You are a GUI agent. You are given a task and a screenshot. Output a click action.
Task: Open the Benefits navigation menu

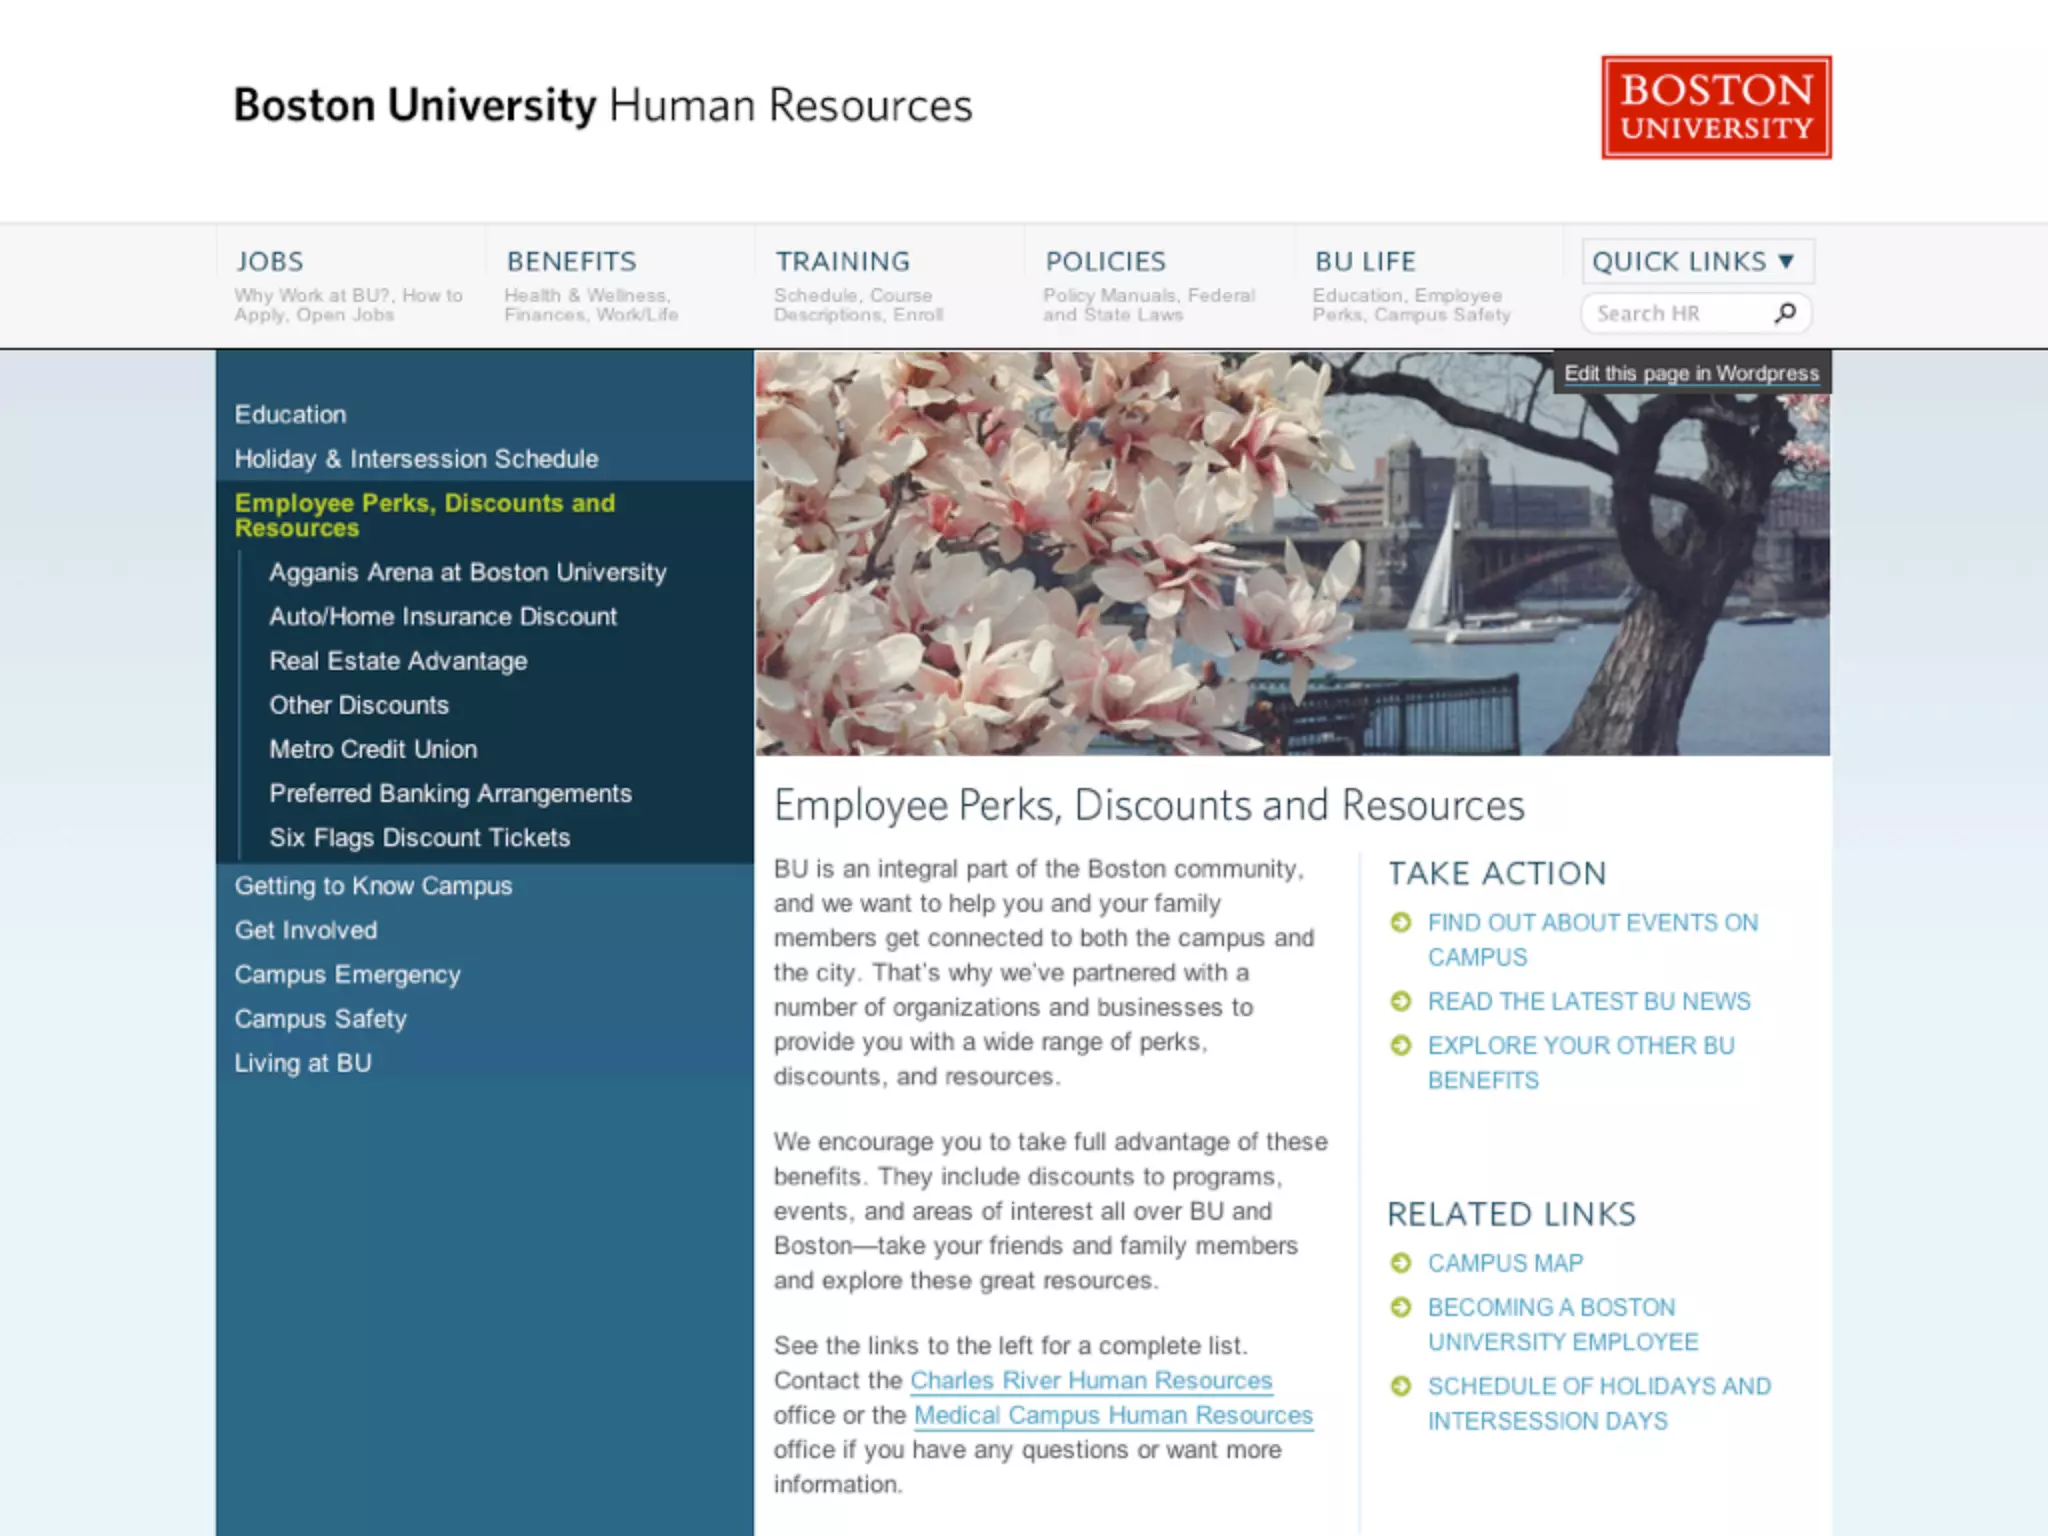571,261
